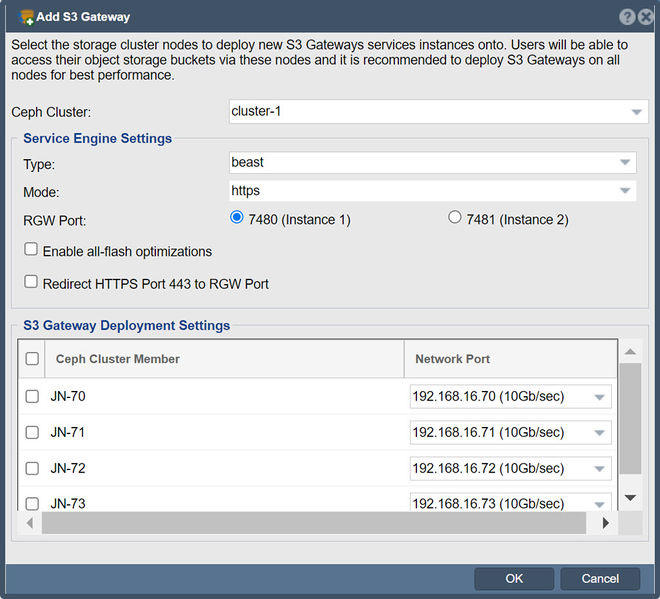The height and width of the screenshot is (599, 660).
Task: Click the vertical scrollbar up arrow
Action: click(x=630, y=351)
